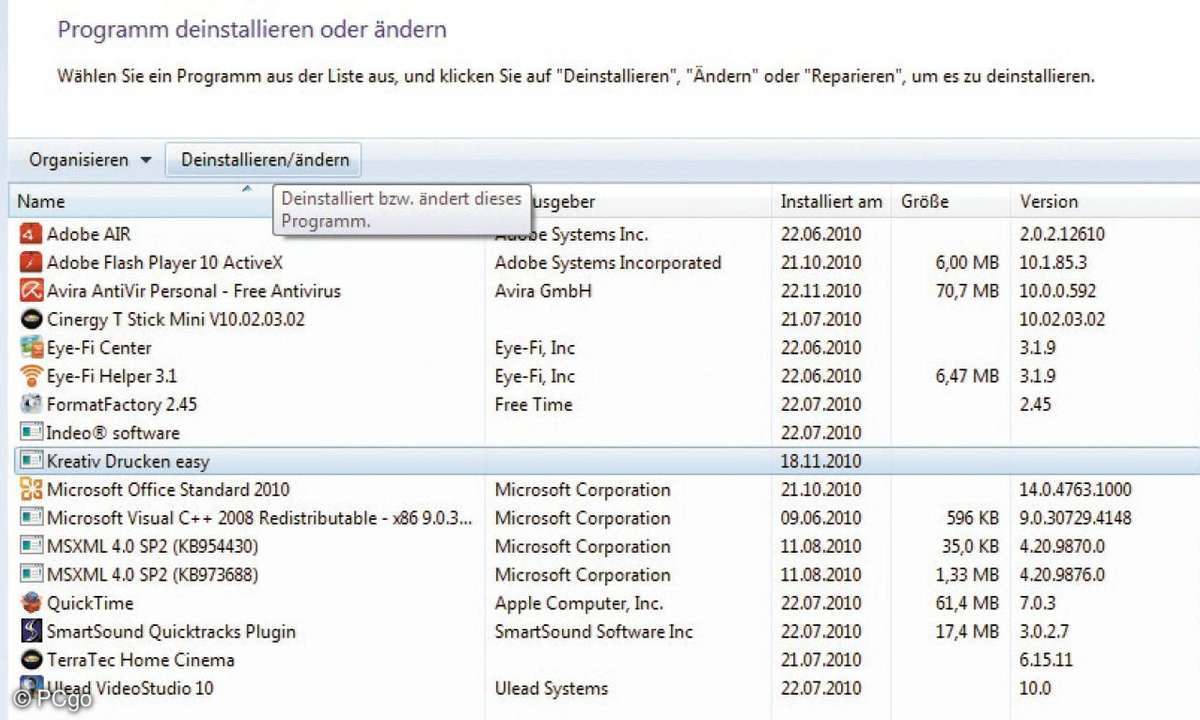The height and width of the screenshot is (720, 1200).
Task: Click the MSXML 4.0 SP2 (KB954430) icon
Action: 30,546
